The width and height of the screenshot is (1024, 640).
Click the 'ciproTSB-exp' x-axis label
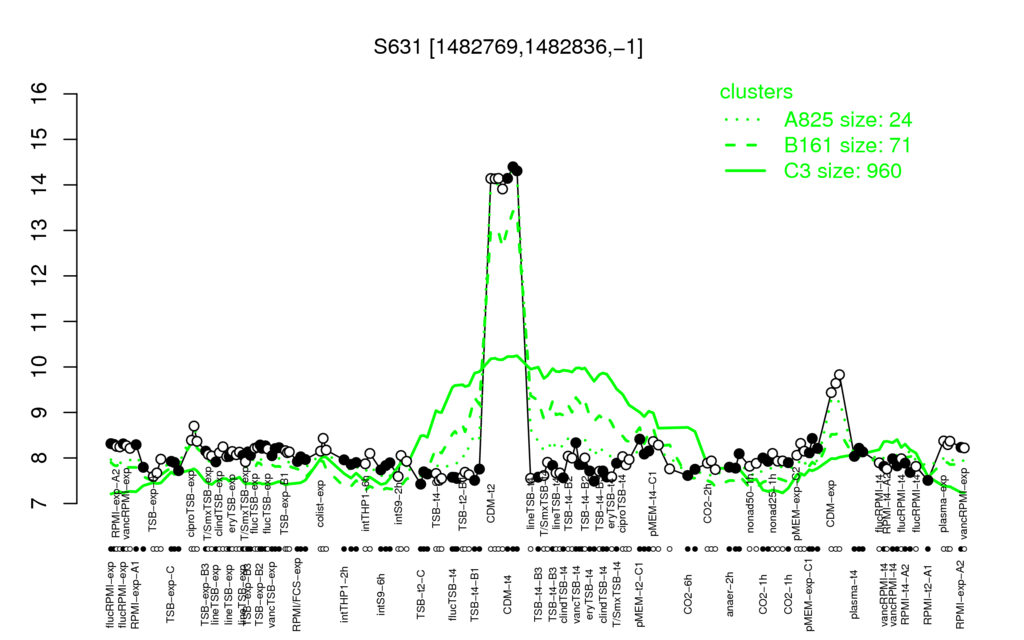click(191, 505)
